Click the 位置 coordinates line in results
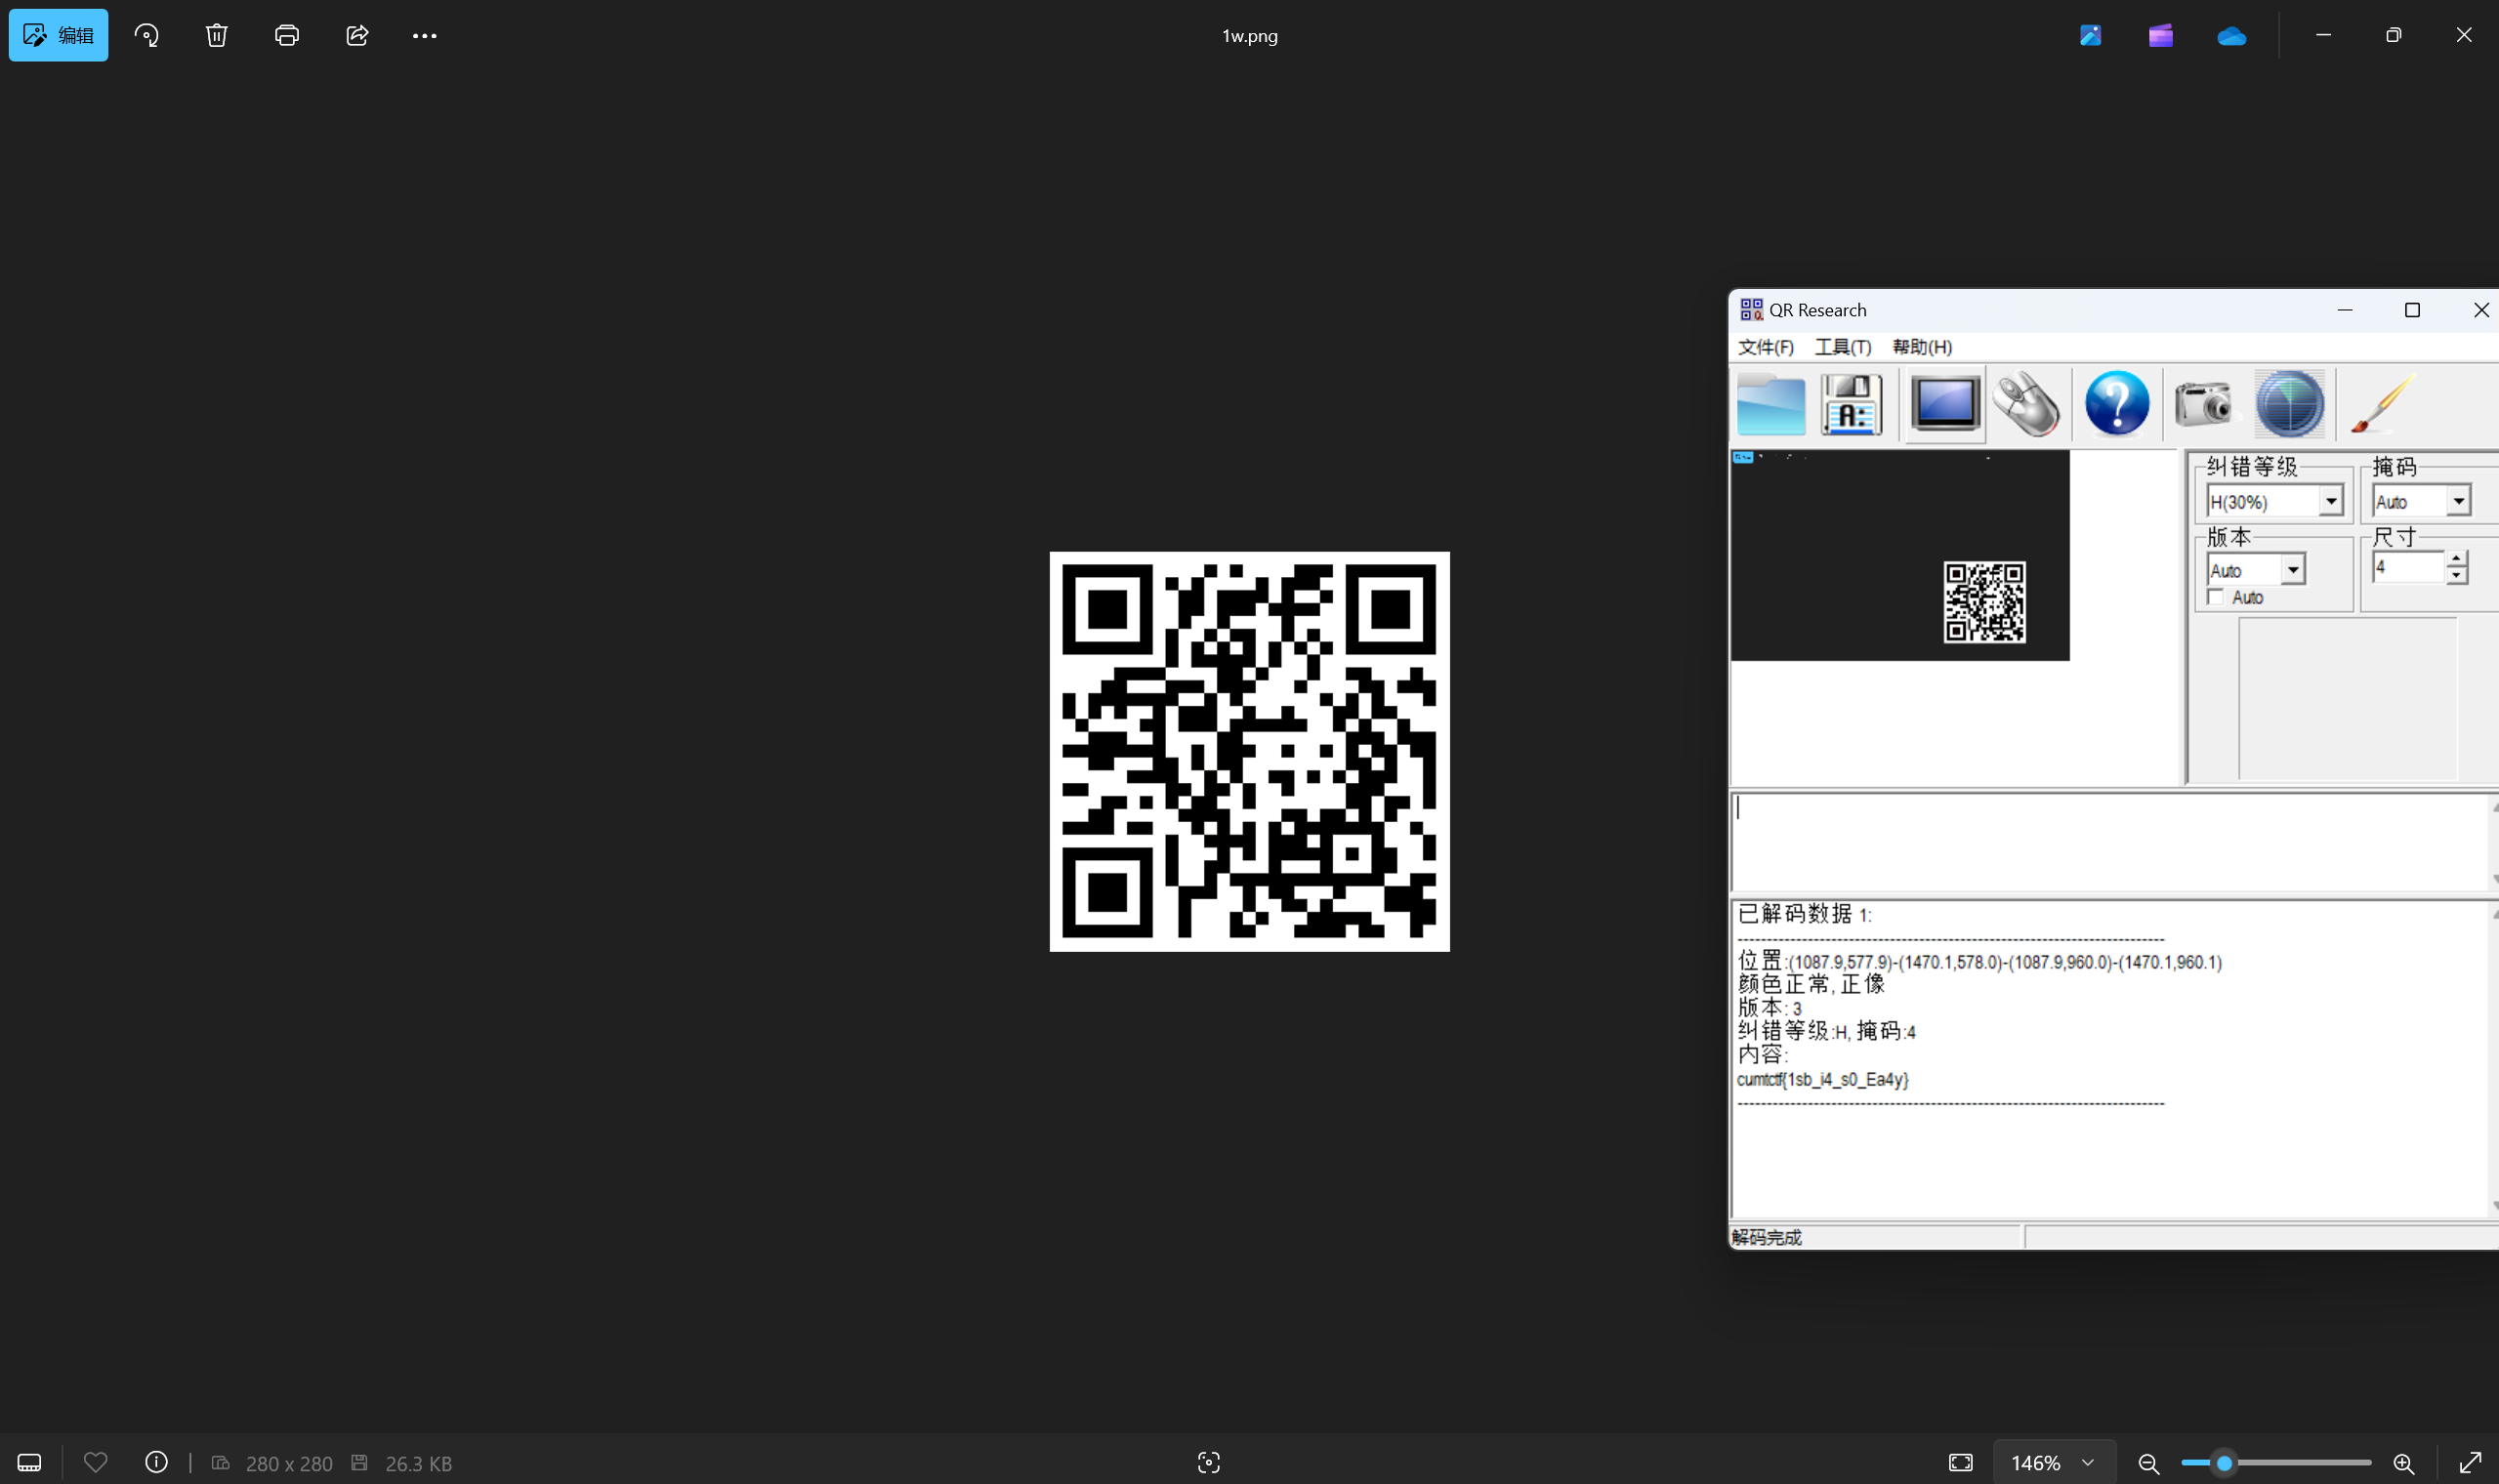Viewport: 2499px width, 1484px height. [x=1979, y=962]
